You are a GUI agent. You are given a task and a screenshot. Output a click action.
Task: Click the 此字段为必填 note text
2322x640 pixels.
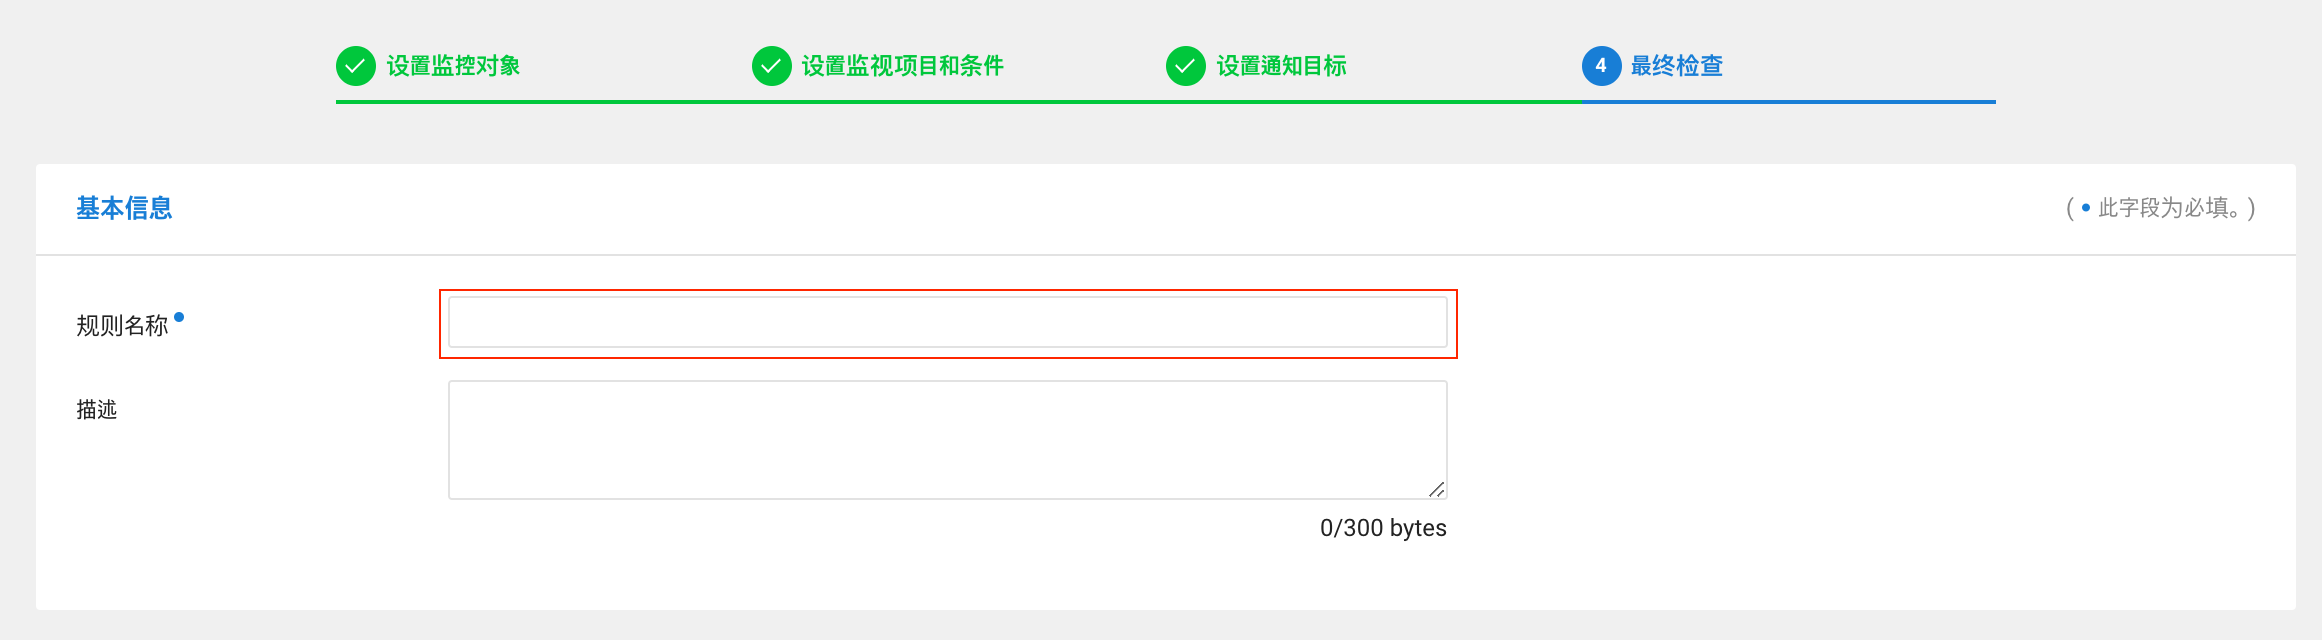pos(2168,208)
